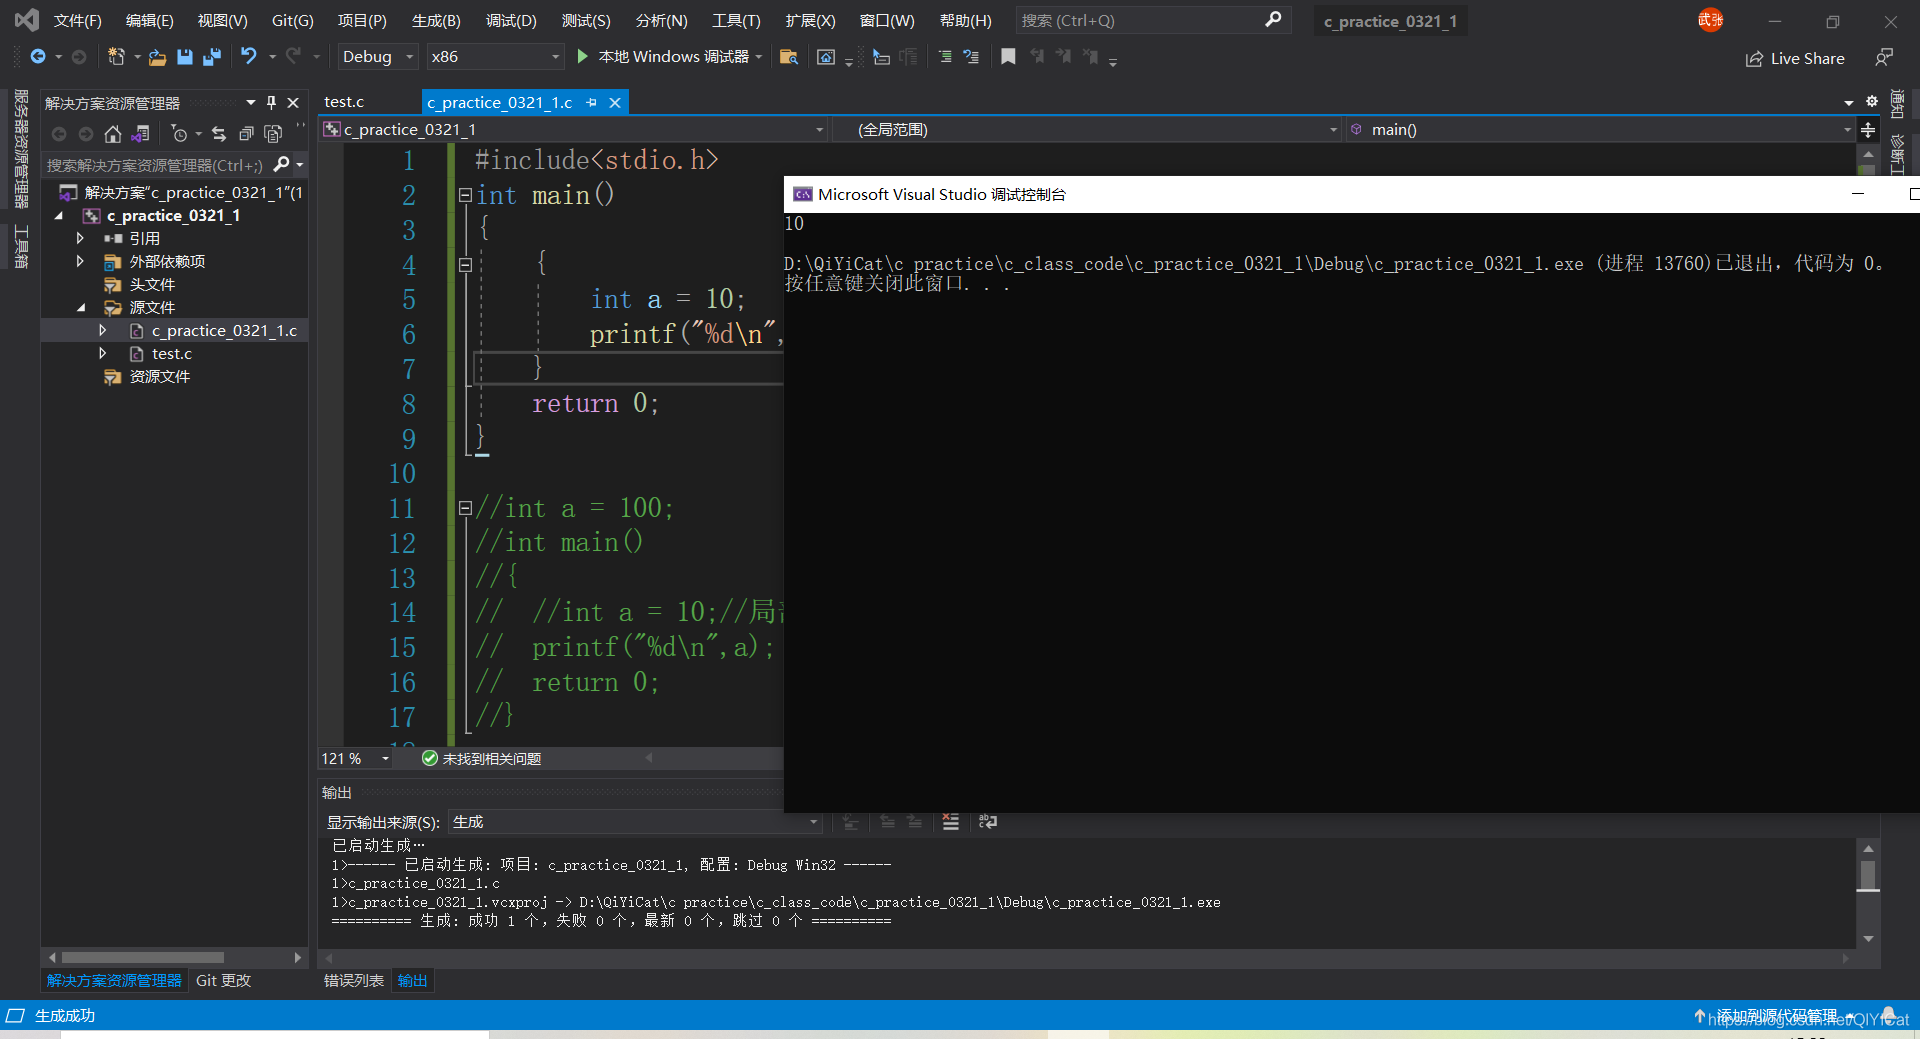The height and width of the screenshot is (1039, 1920).
Task: Open the x86 platform dropdown
Action: [x=494, y=57]
